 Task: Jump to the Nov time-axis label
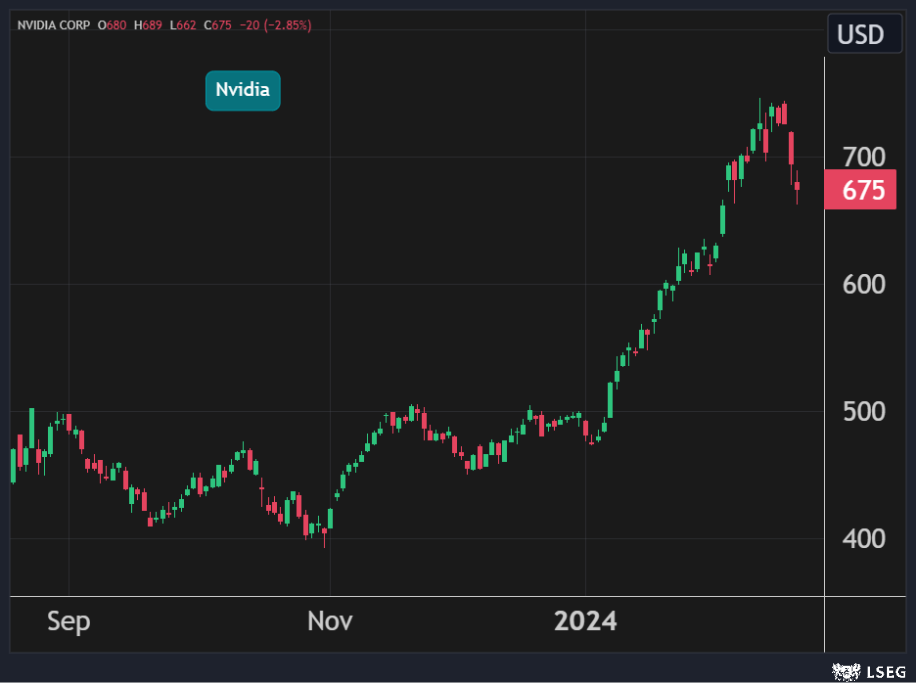[330, 621]
